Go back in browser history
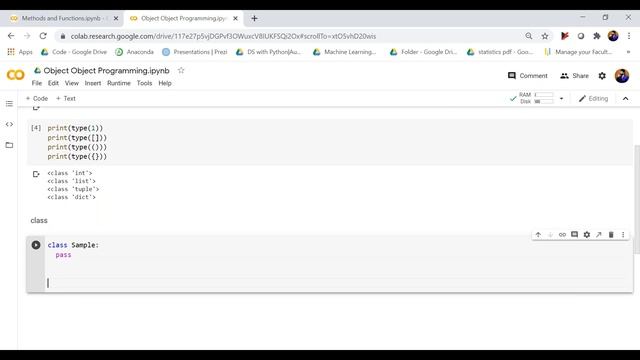The width and height of the screenshot is (640, 360). (11, 36)
